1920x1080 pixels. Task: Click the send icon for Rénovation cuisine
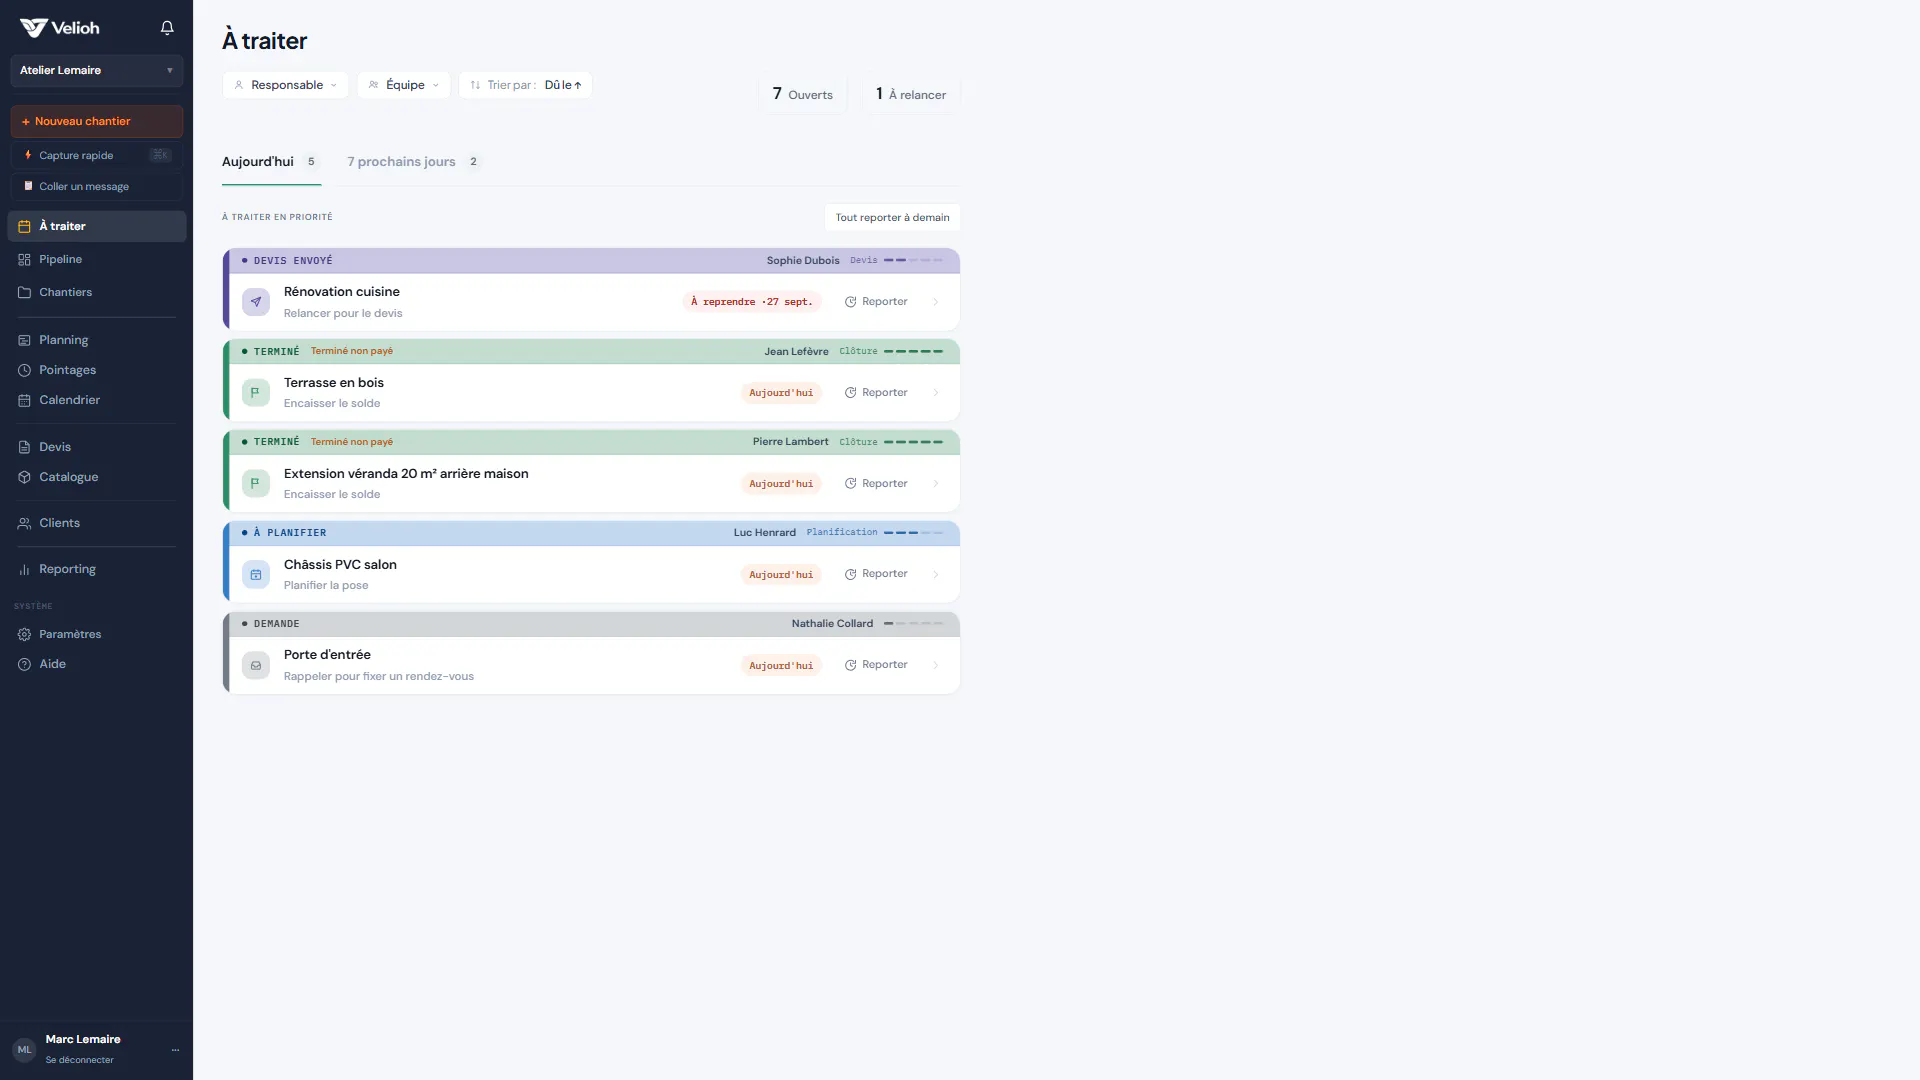click(256, 302)
